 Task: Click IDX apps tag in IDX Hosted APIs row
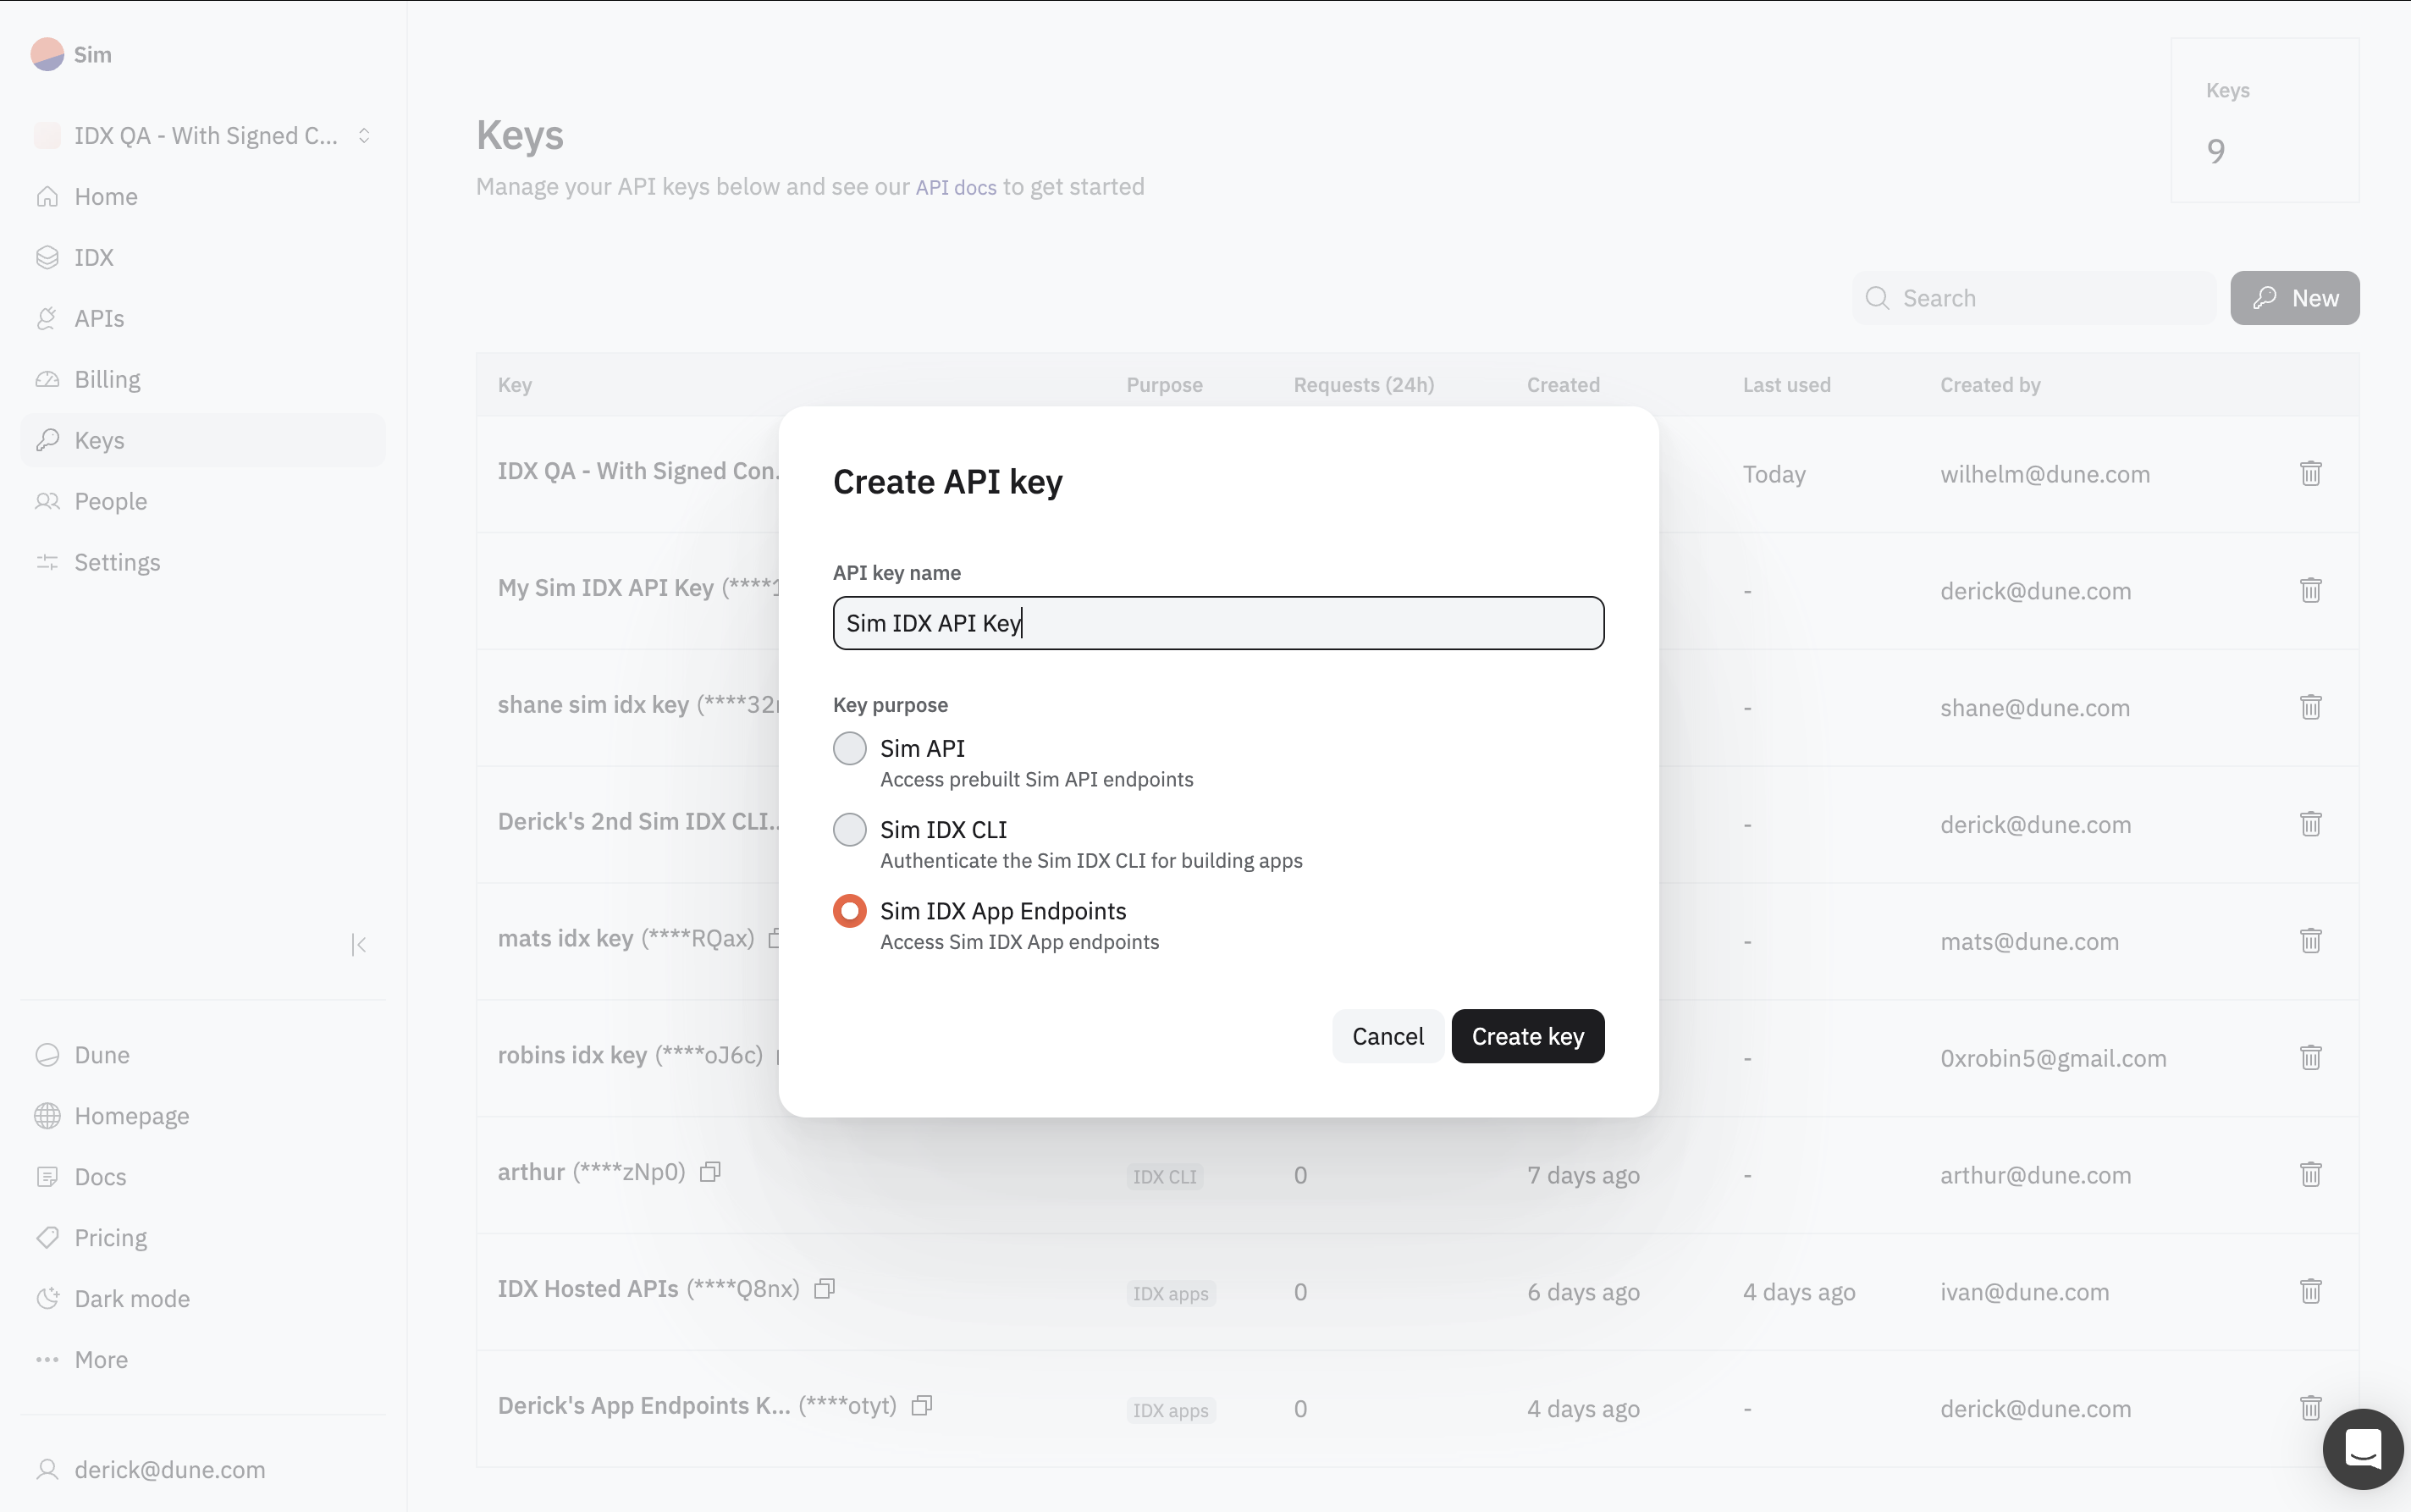coord(1170,1293)
